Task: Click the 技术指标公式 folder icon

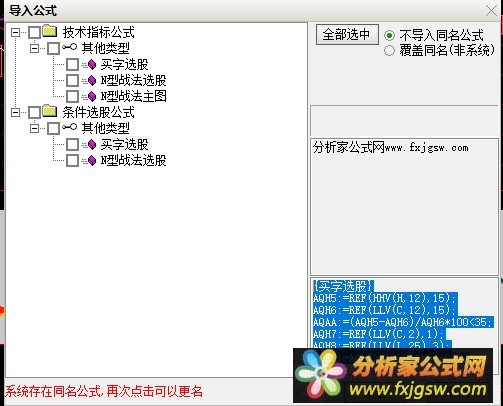Action: click(50, 31)
